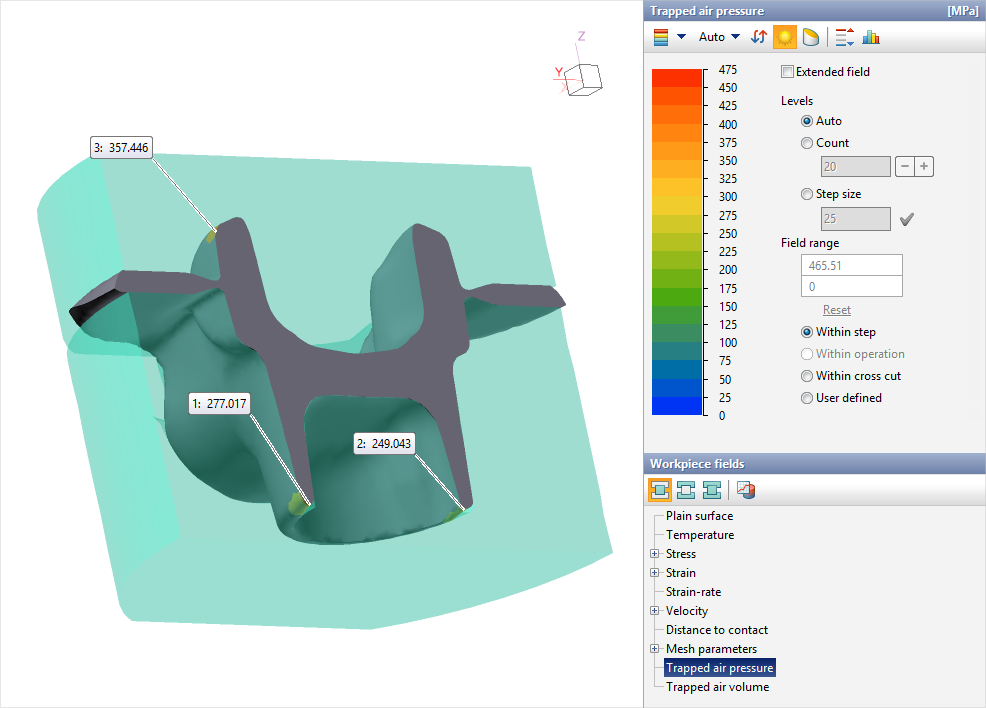The width and height of the screenshot is (986, 708).
Task: Enable the Extended field checkbox
Action: (x=788, y=72)
